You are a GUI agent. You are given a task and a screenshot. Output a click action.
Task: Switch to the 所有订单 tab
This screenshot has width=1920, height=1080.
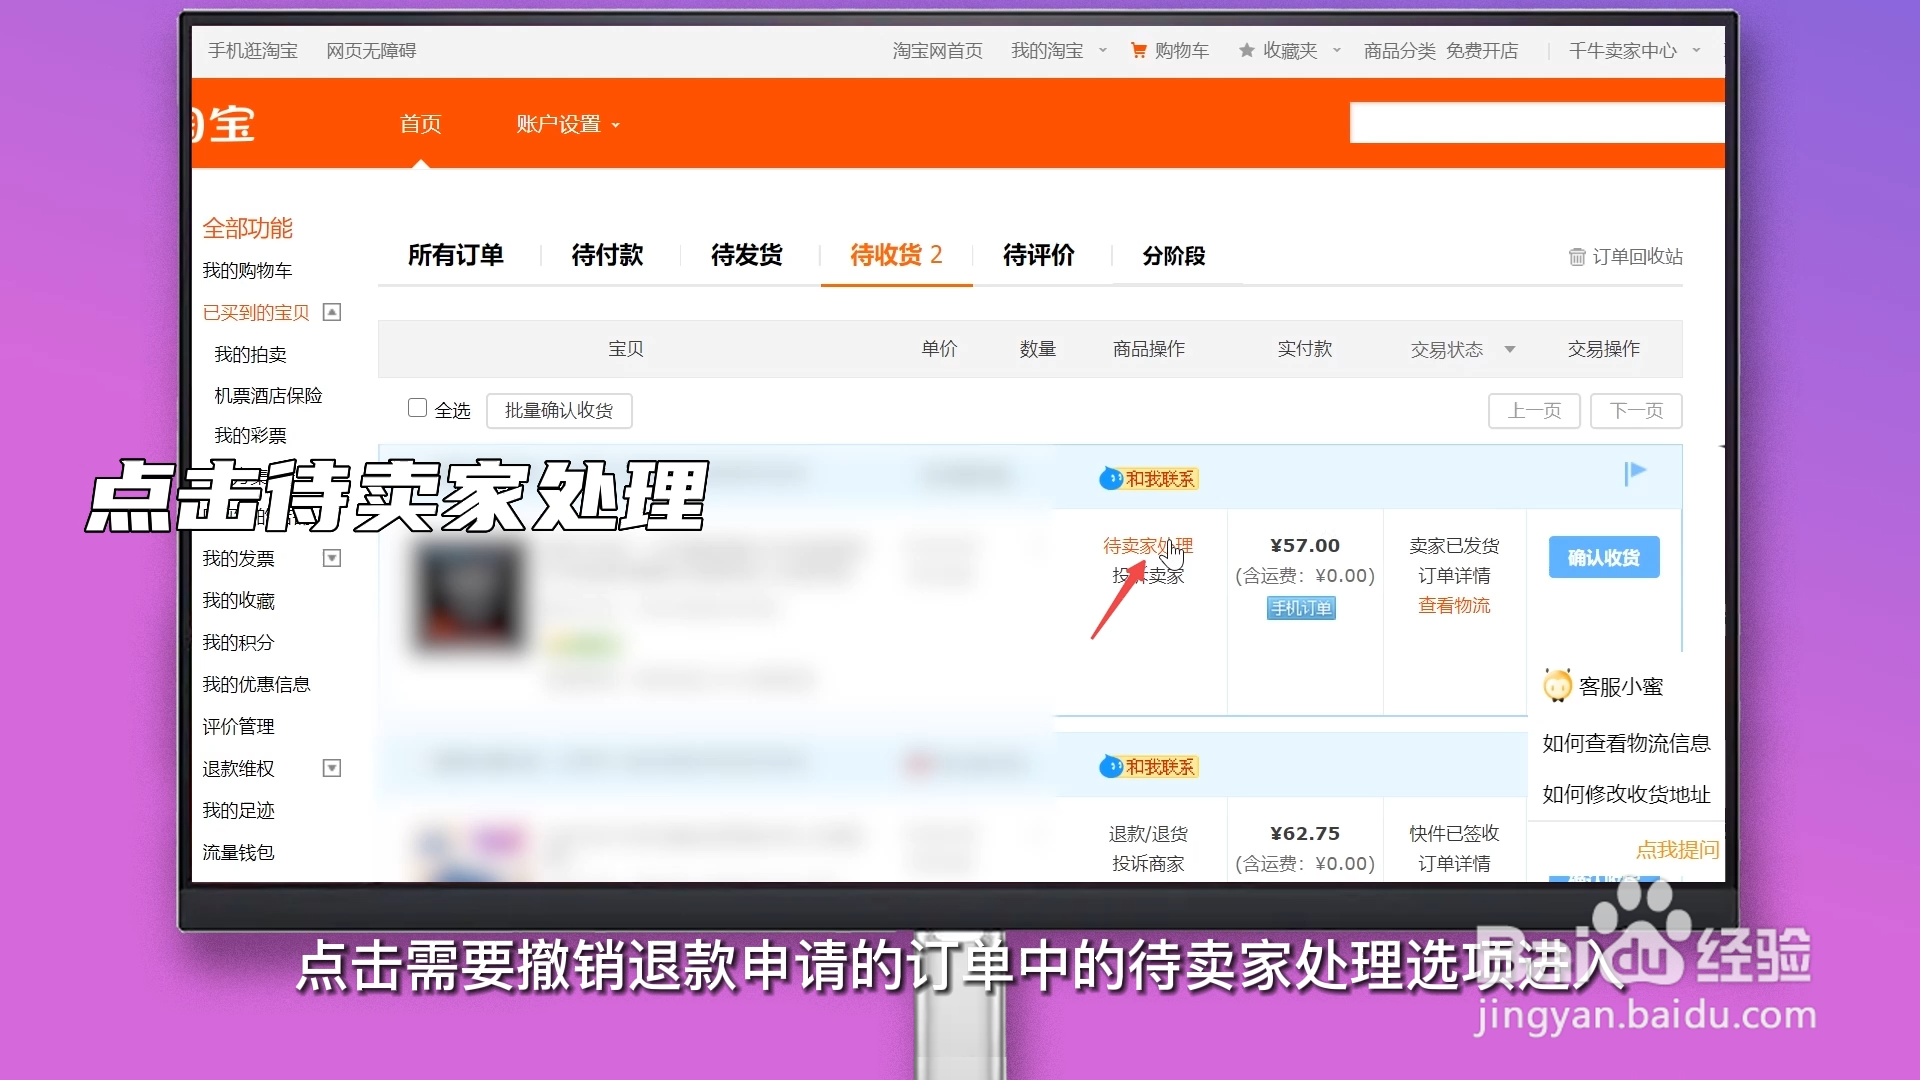pyautogui.click(x=456, y=255)
